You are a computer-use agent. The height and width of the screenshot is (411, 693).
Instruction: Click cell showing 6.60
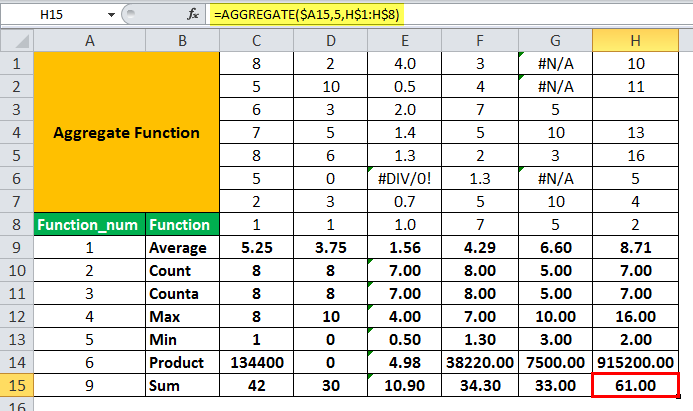pyautogui.click(x=556, y=247)
